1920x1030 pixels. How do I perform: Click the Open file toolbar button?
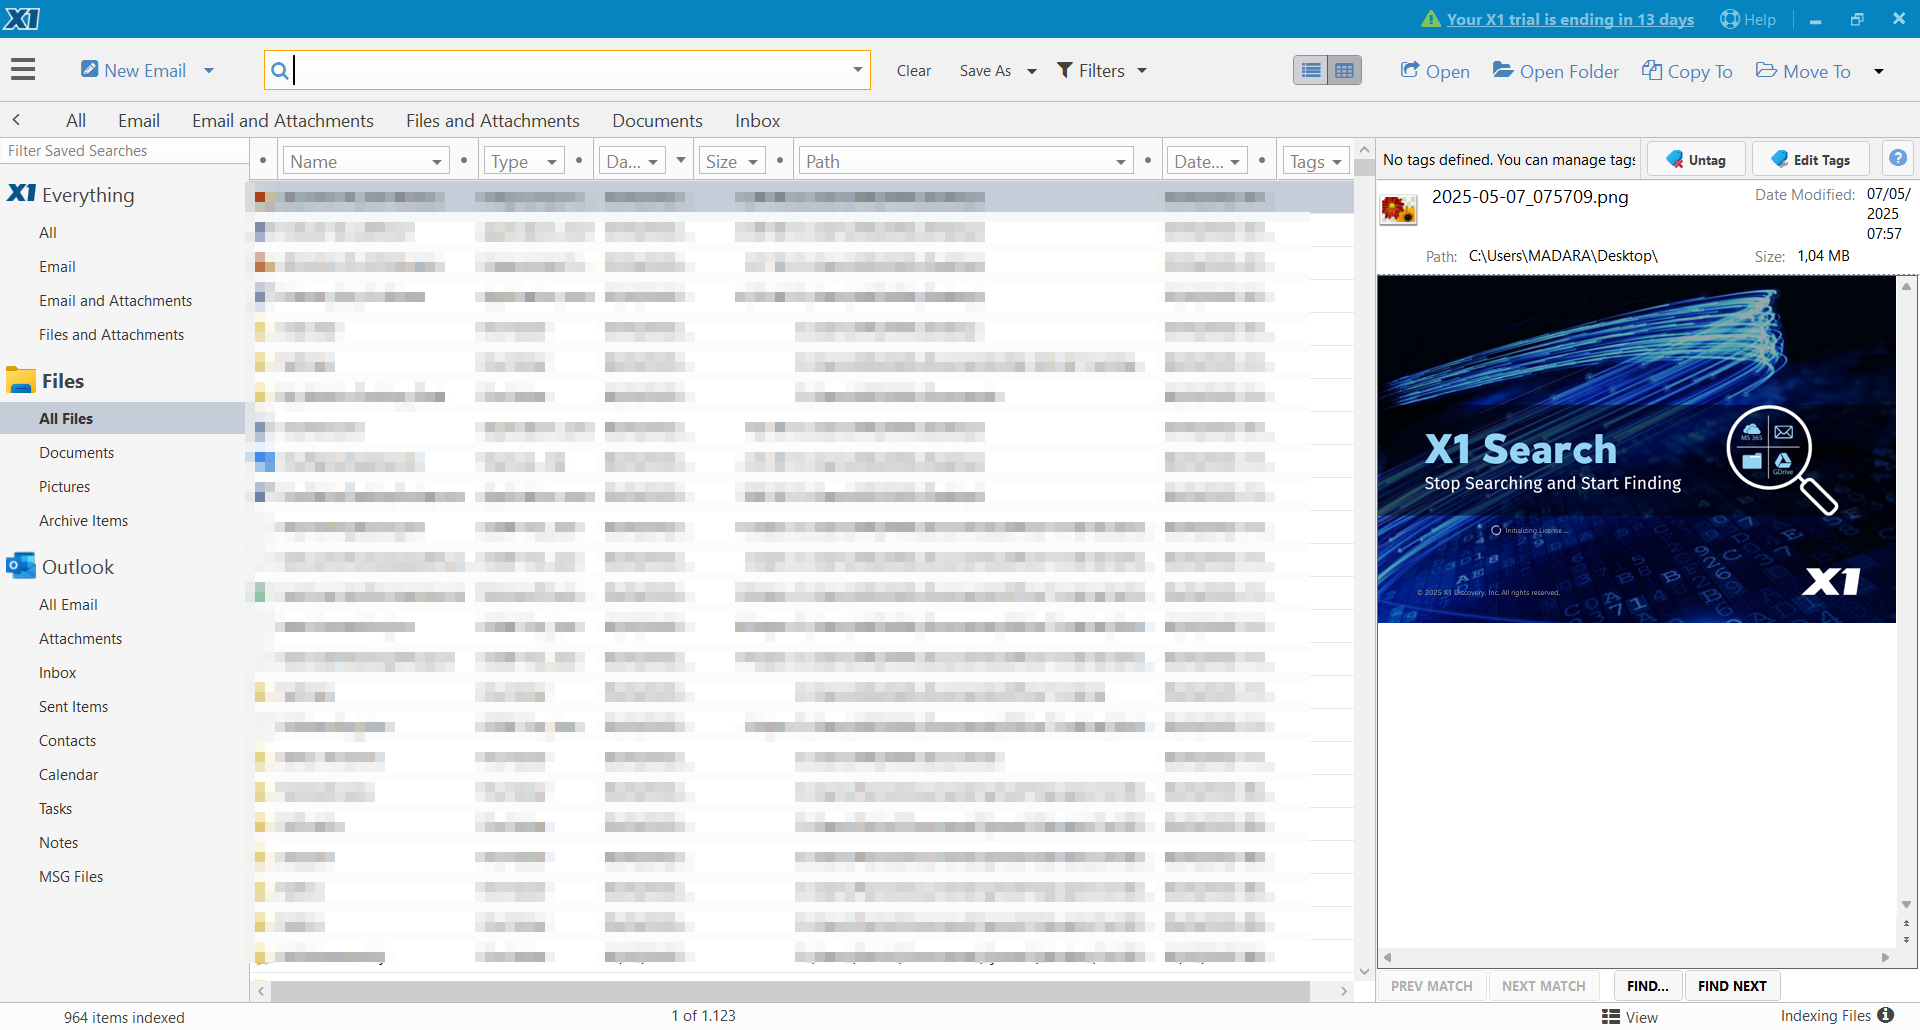[x=1435, y=71]
